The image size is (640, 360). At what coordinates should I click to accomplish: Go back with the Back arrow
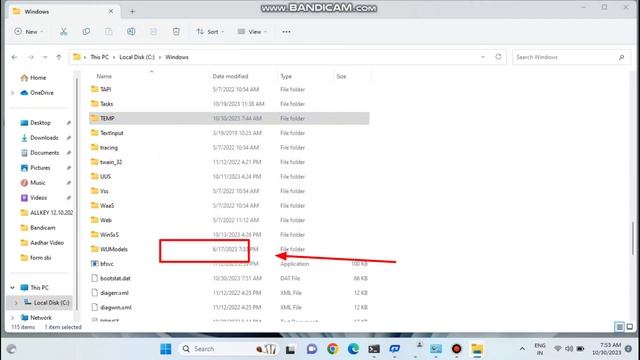coord(15,57)
